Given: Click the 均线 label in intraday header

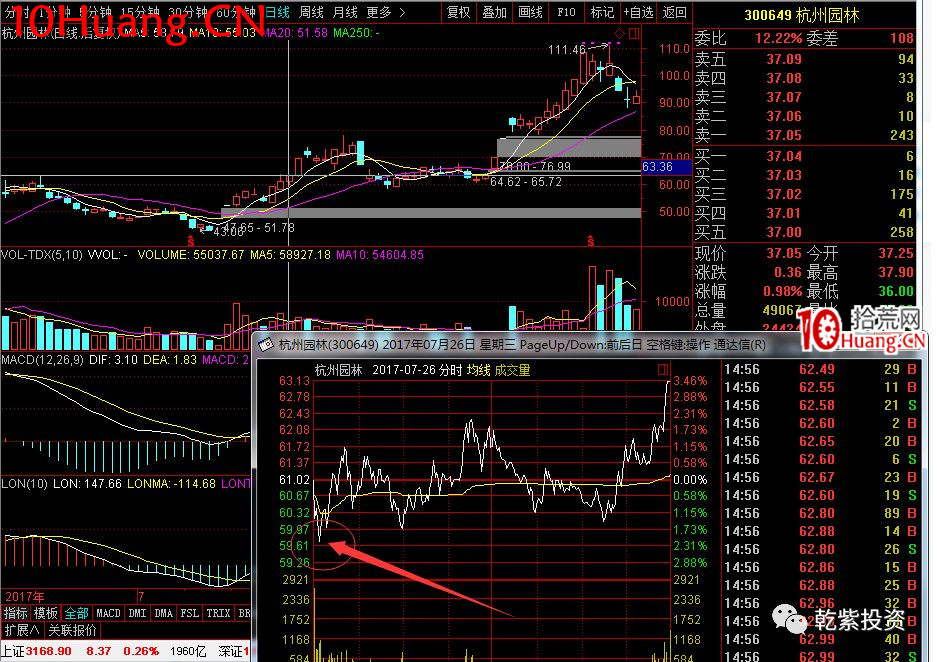Looking at the screenshot, I should point(478,370).
